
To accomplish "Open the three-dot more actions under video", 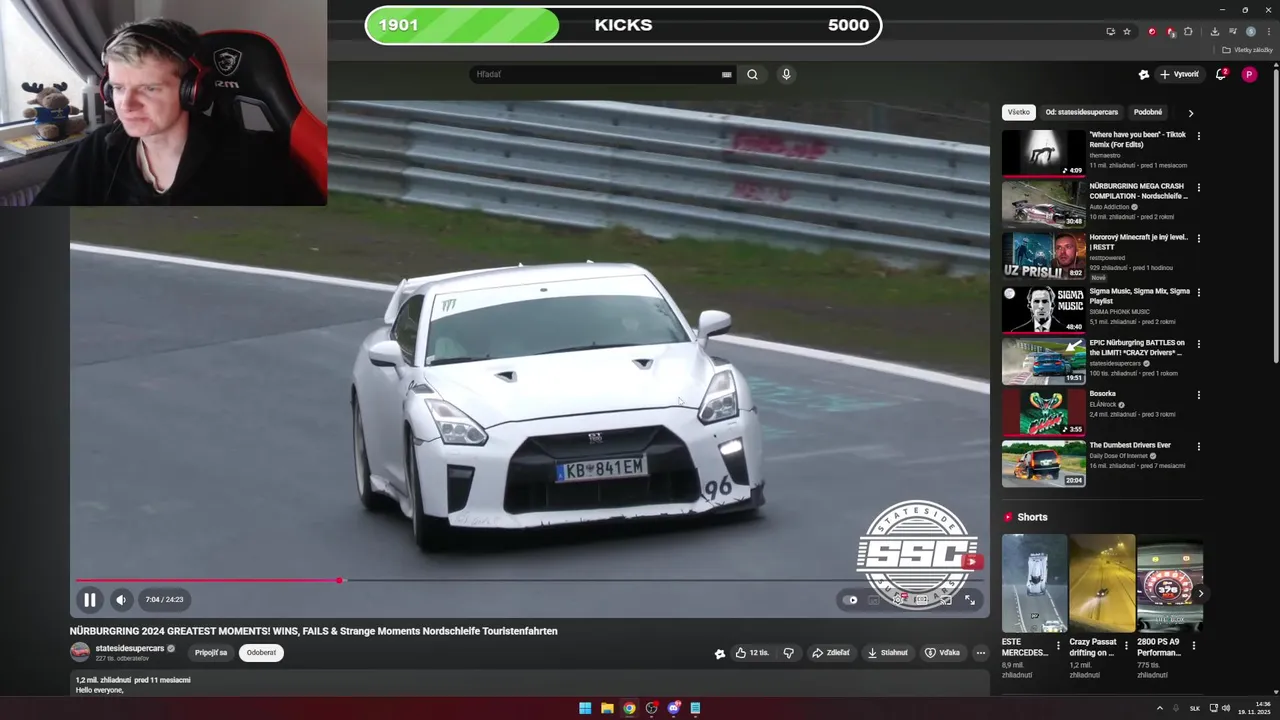I will click(981, 653).
